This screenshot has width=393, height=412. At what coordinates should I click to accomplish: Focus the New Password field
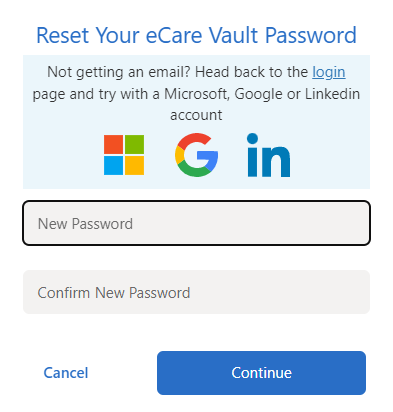pyautogui.click(x=196, y=223)
